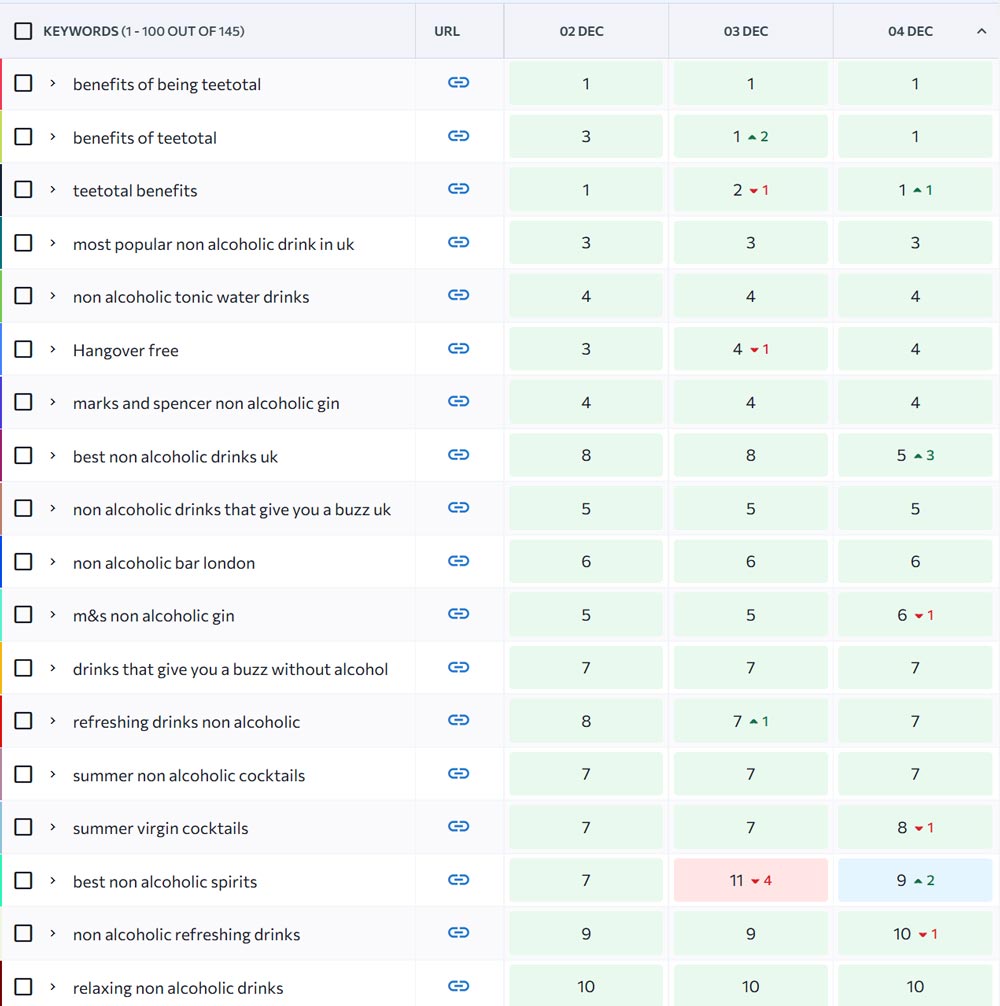This screenshot has width=1000, height=1006.
Task: Select checkbox for 'benefits of teetotal'
Action: click(x=23, y=137)
